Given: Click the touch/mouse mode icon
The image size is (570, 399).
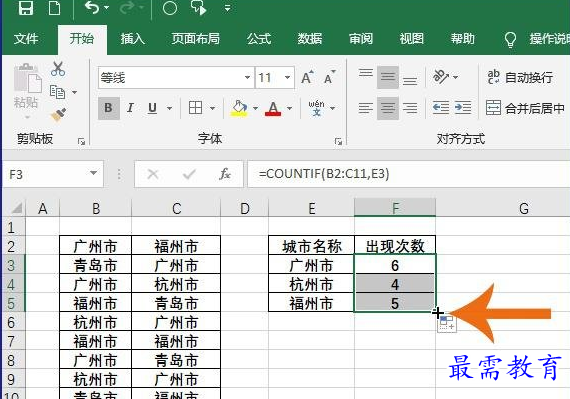Looking at the screenshot, I should 199,8.
